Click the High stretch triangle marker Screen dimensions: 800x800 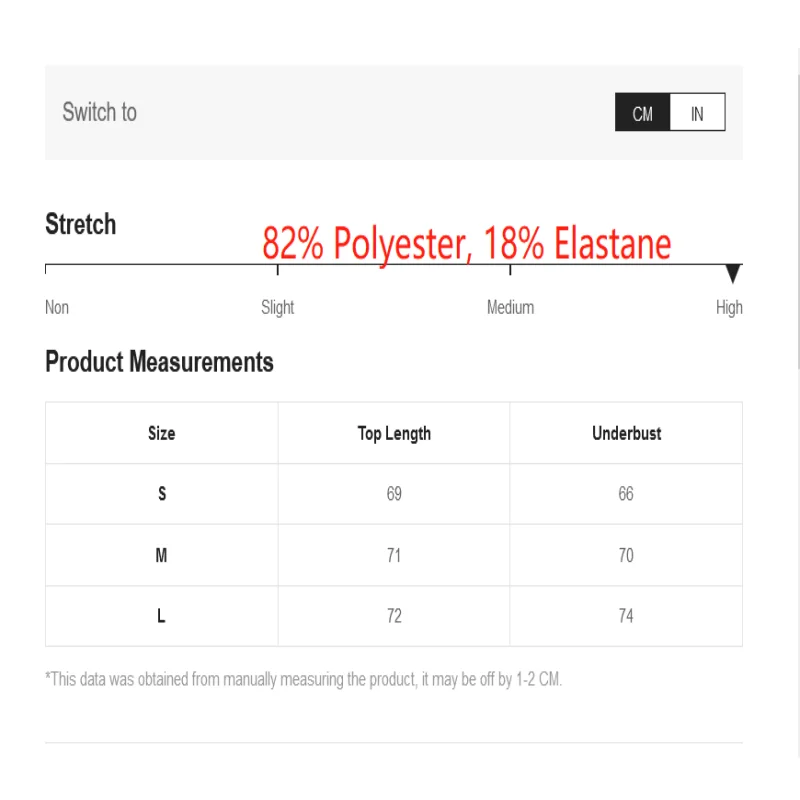tap(733, 273)
